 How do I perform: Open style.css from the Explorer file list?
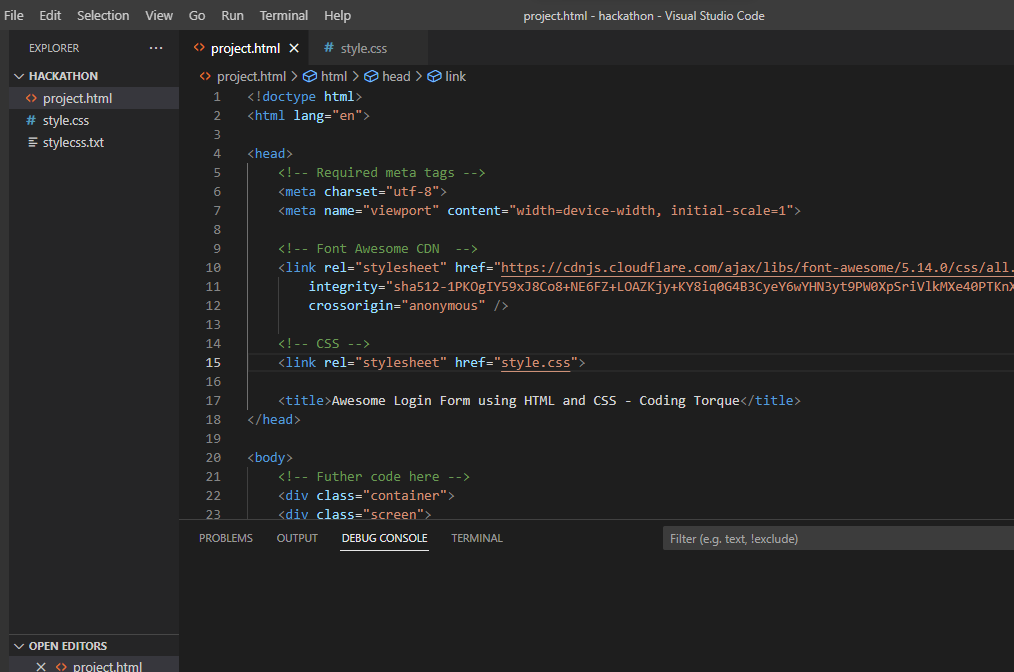pos(66,120)
